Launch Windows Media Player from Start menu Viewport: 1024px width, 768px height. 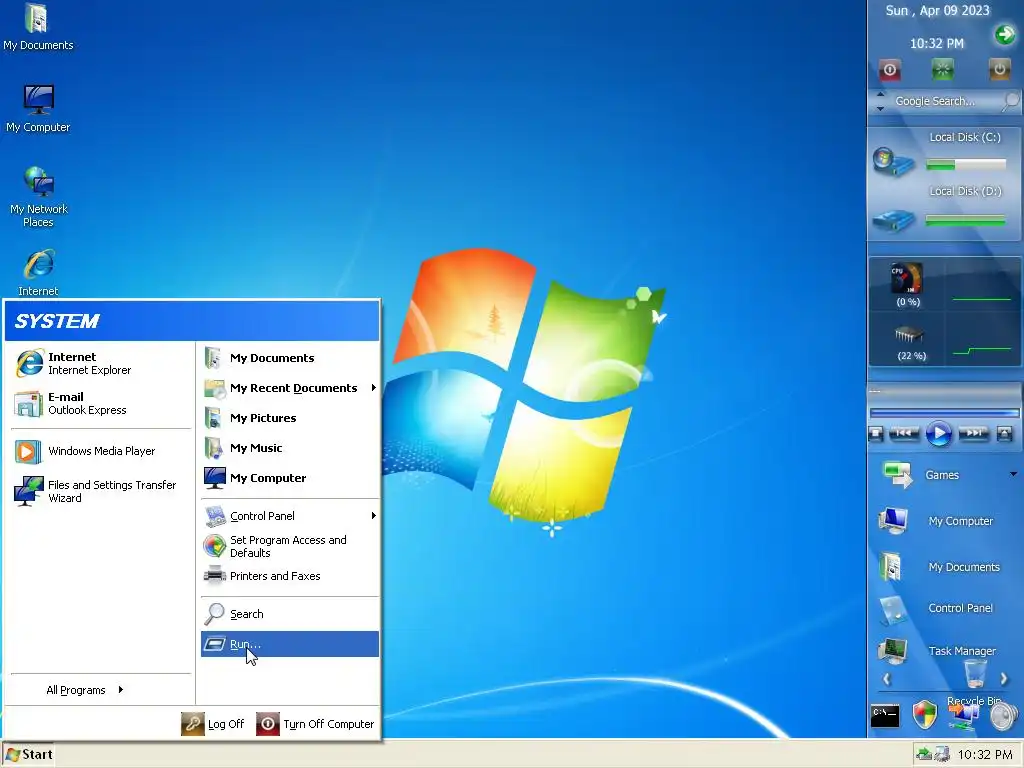tap(101, 451)
